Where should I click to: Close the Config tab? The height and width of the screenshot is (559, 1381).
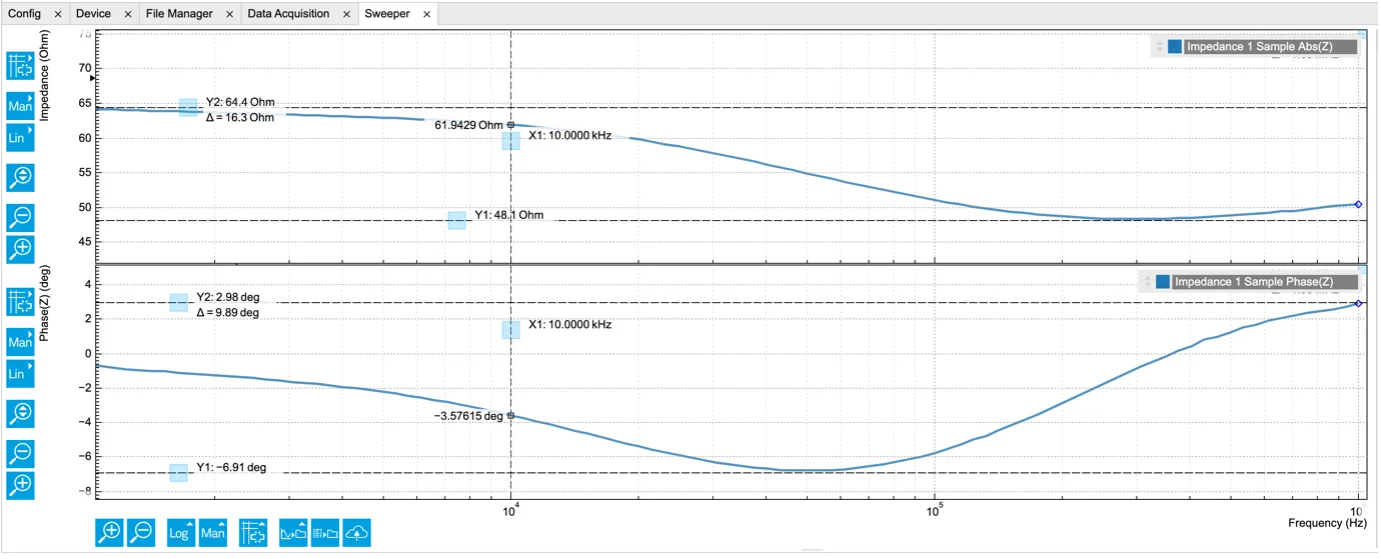click(x=58, y=14)
